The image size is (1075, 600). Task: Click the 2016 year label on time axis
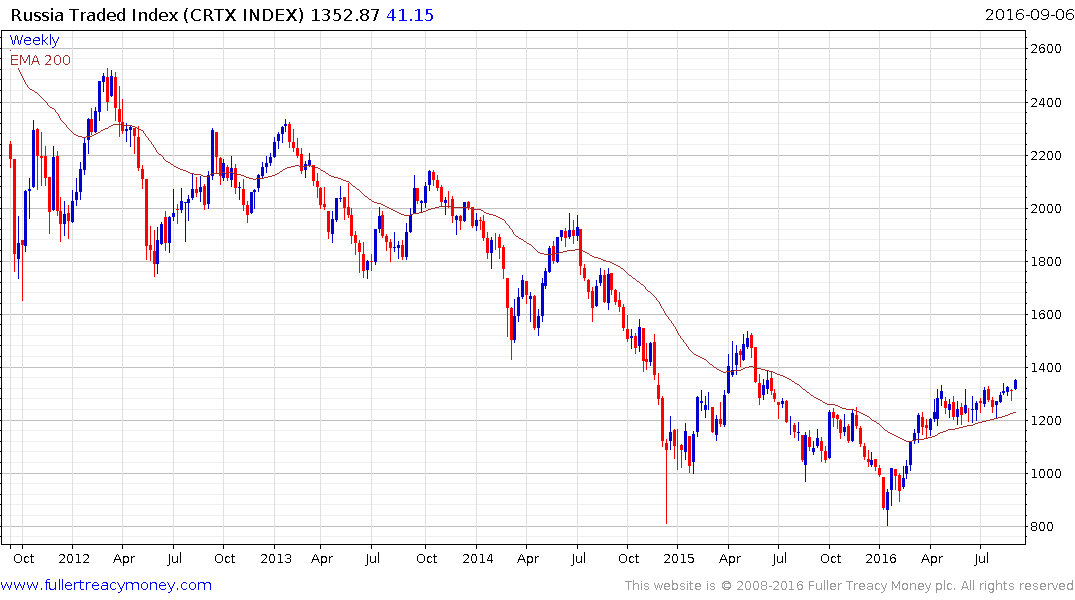(x=881, y=558)
